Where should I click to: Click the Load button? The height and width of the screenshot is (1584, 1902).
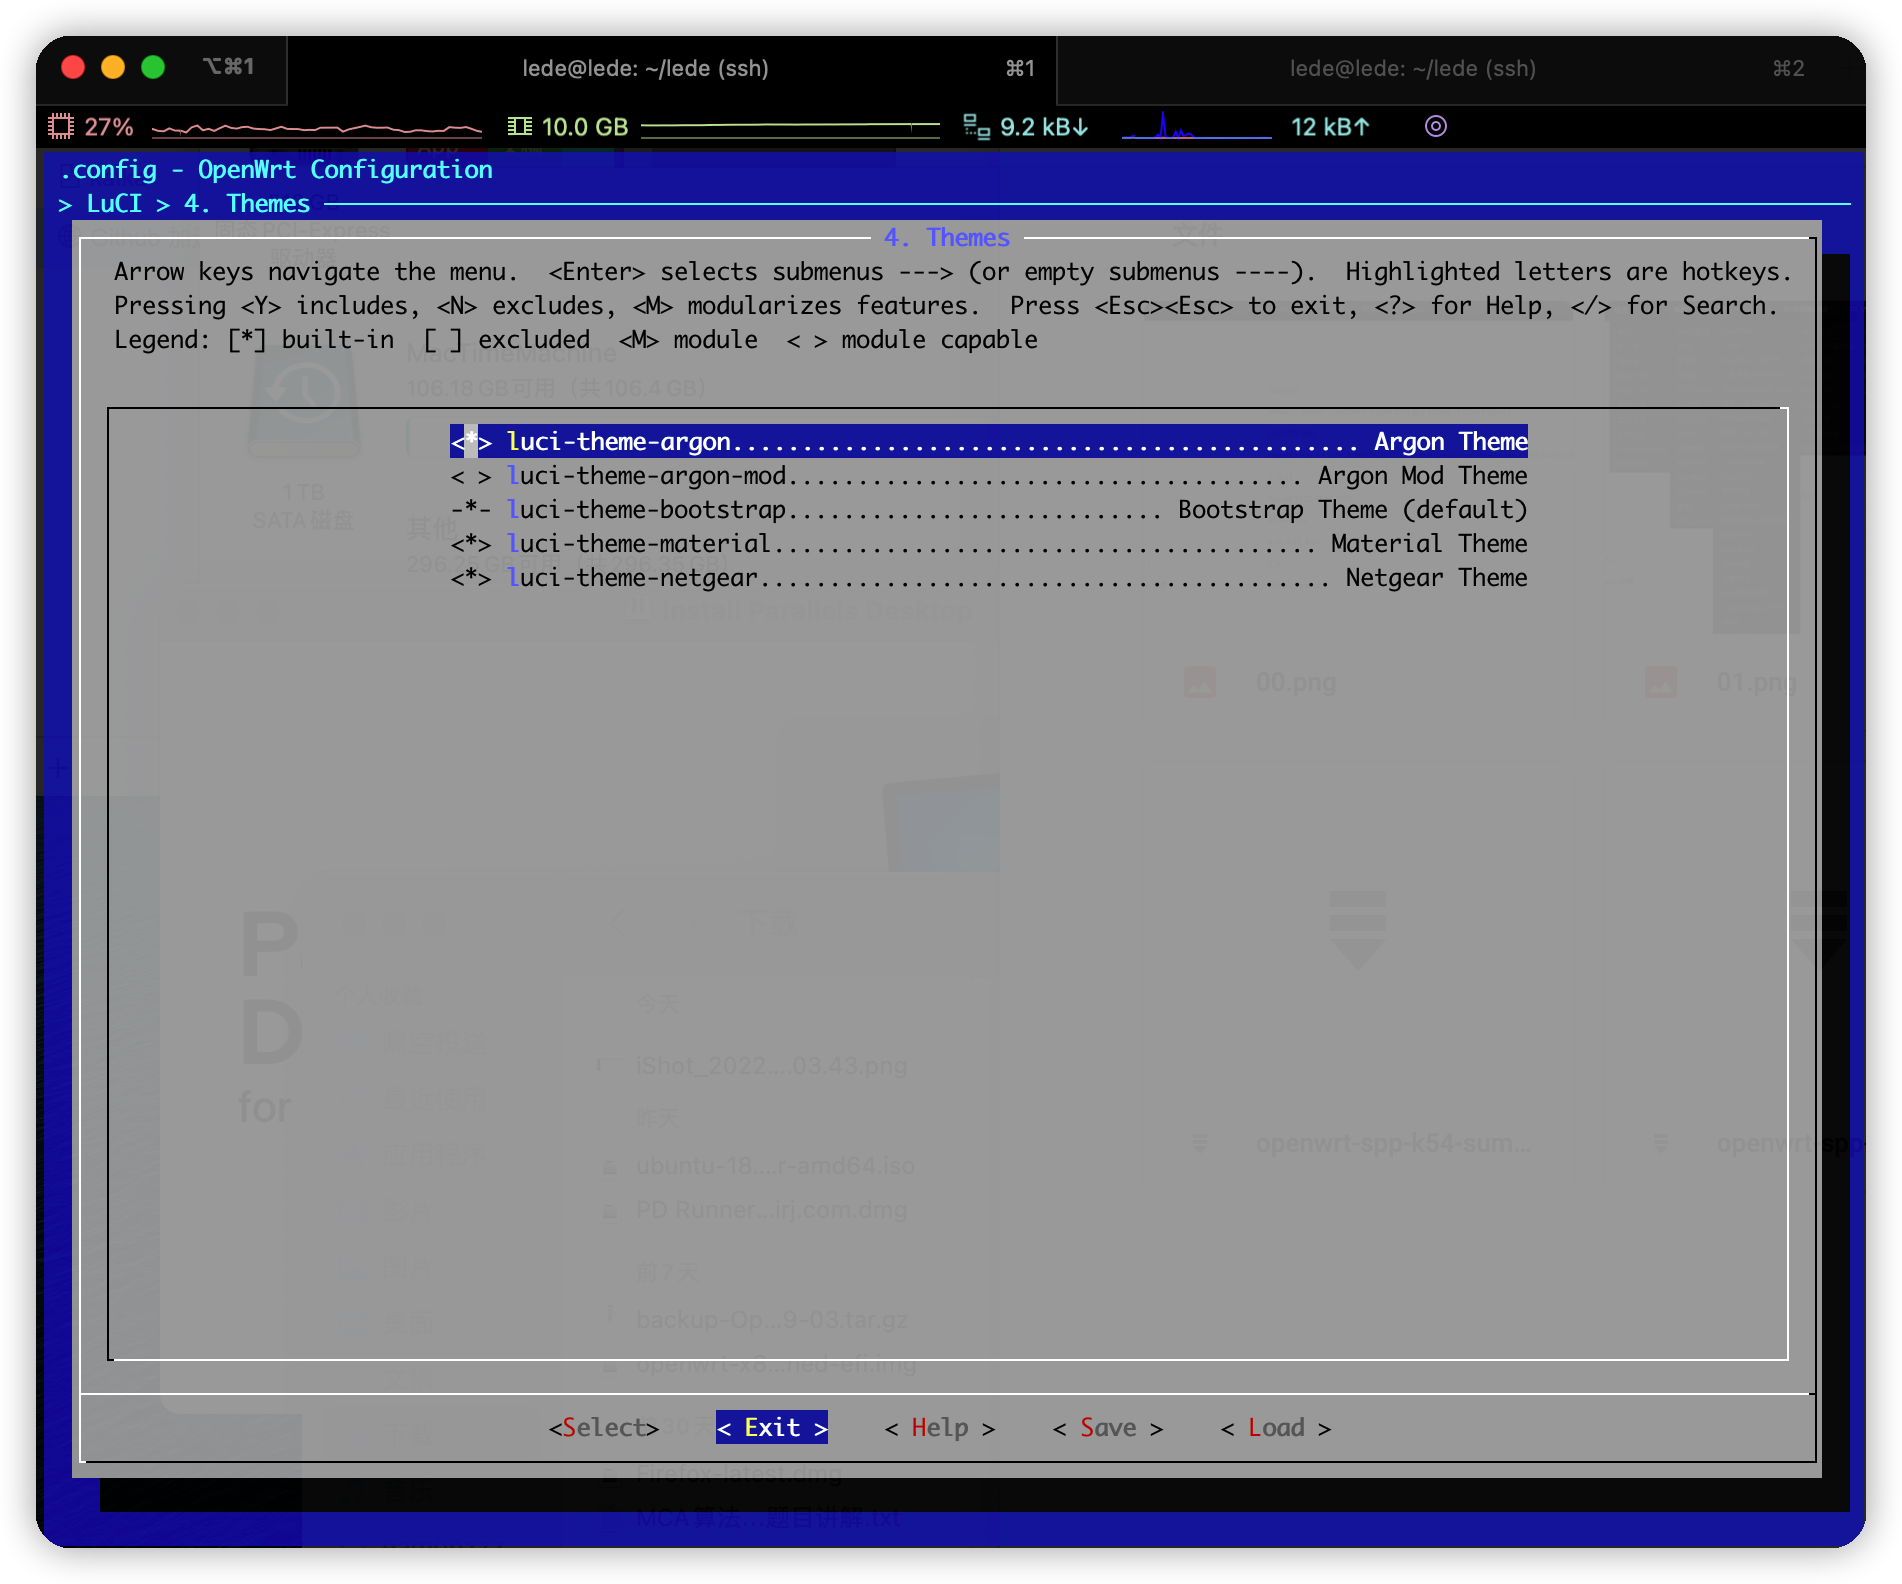(x=1276, y=1427)
